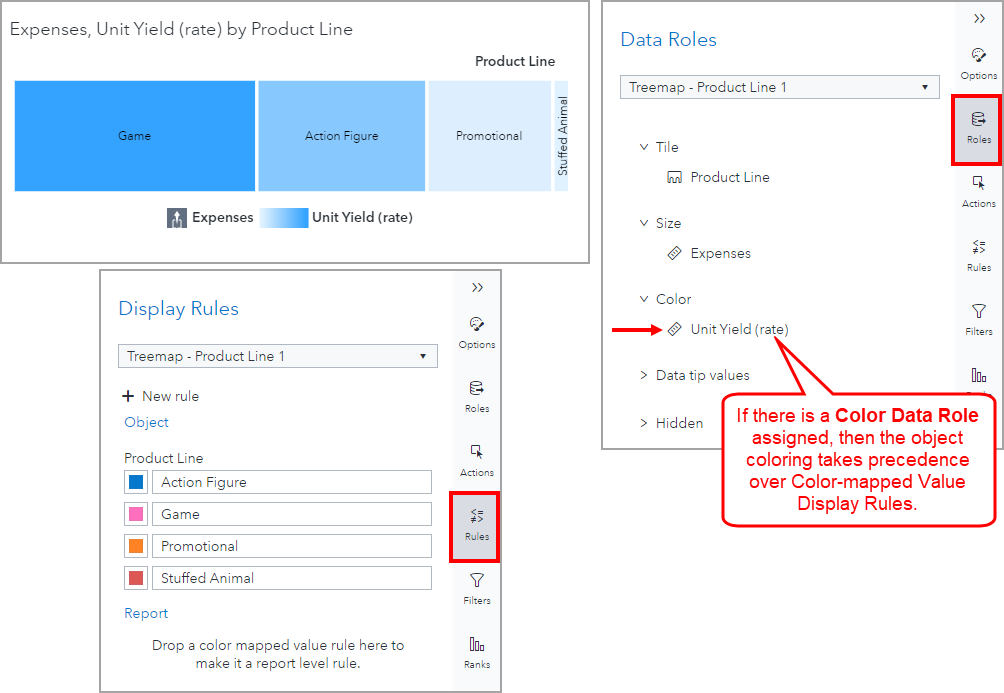
Task: Open Filters in the Data Roles sidebar
Action: (978, 319)
